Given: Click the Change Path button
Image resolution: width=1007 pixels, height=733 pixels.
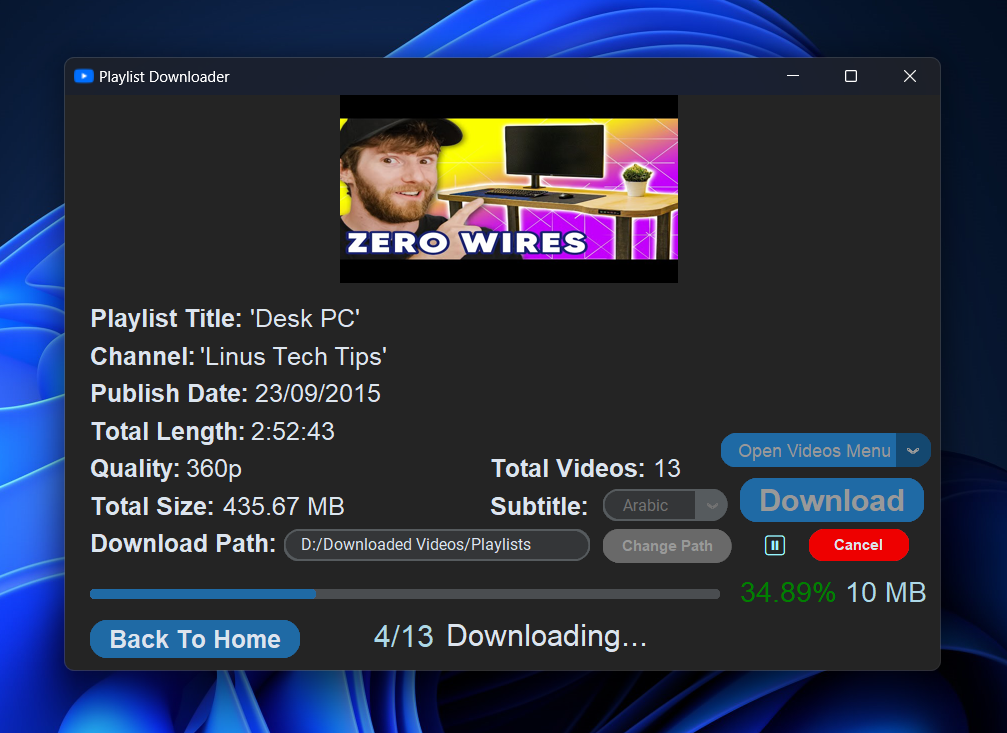Looking at the screenshot, I should coord(667,546).
